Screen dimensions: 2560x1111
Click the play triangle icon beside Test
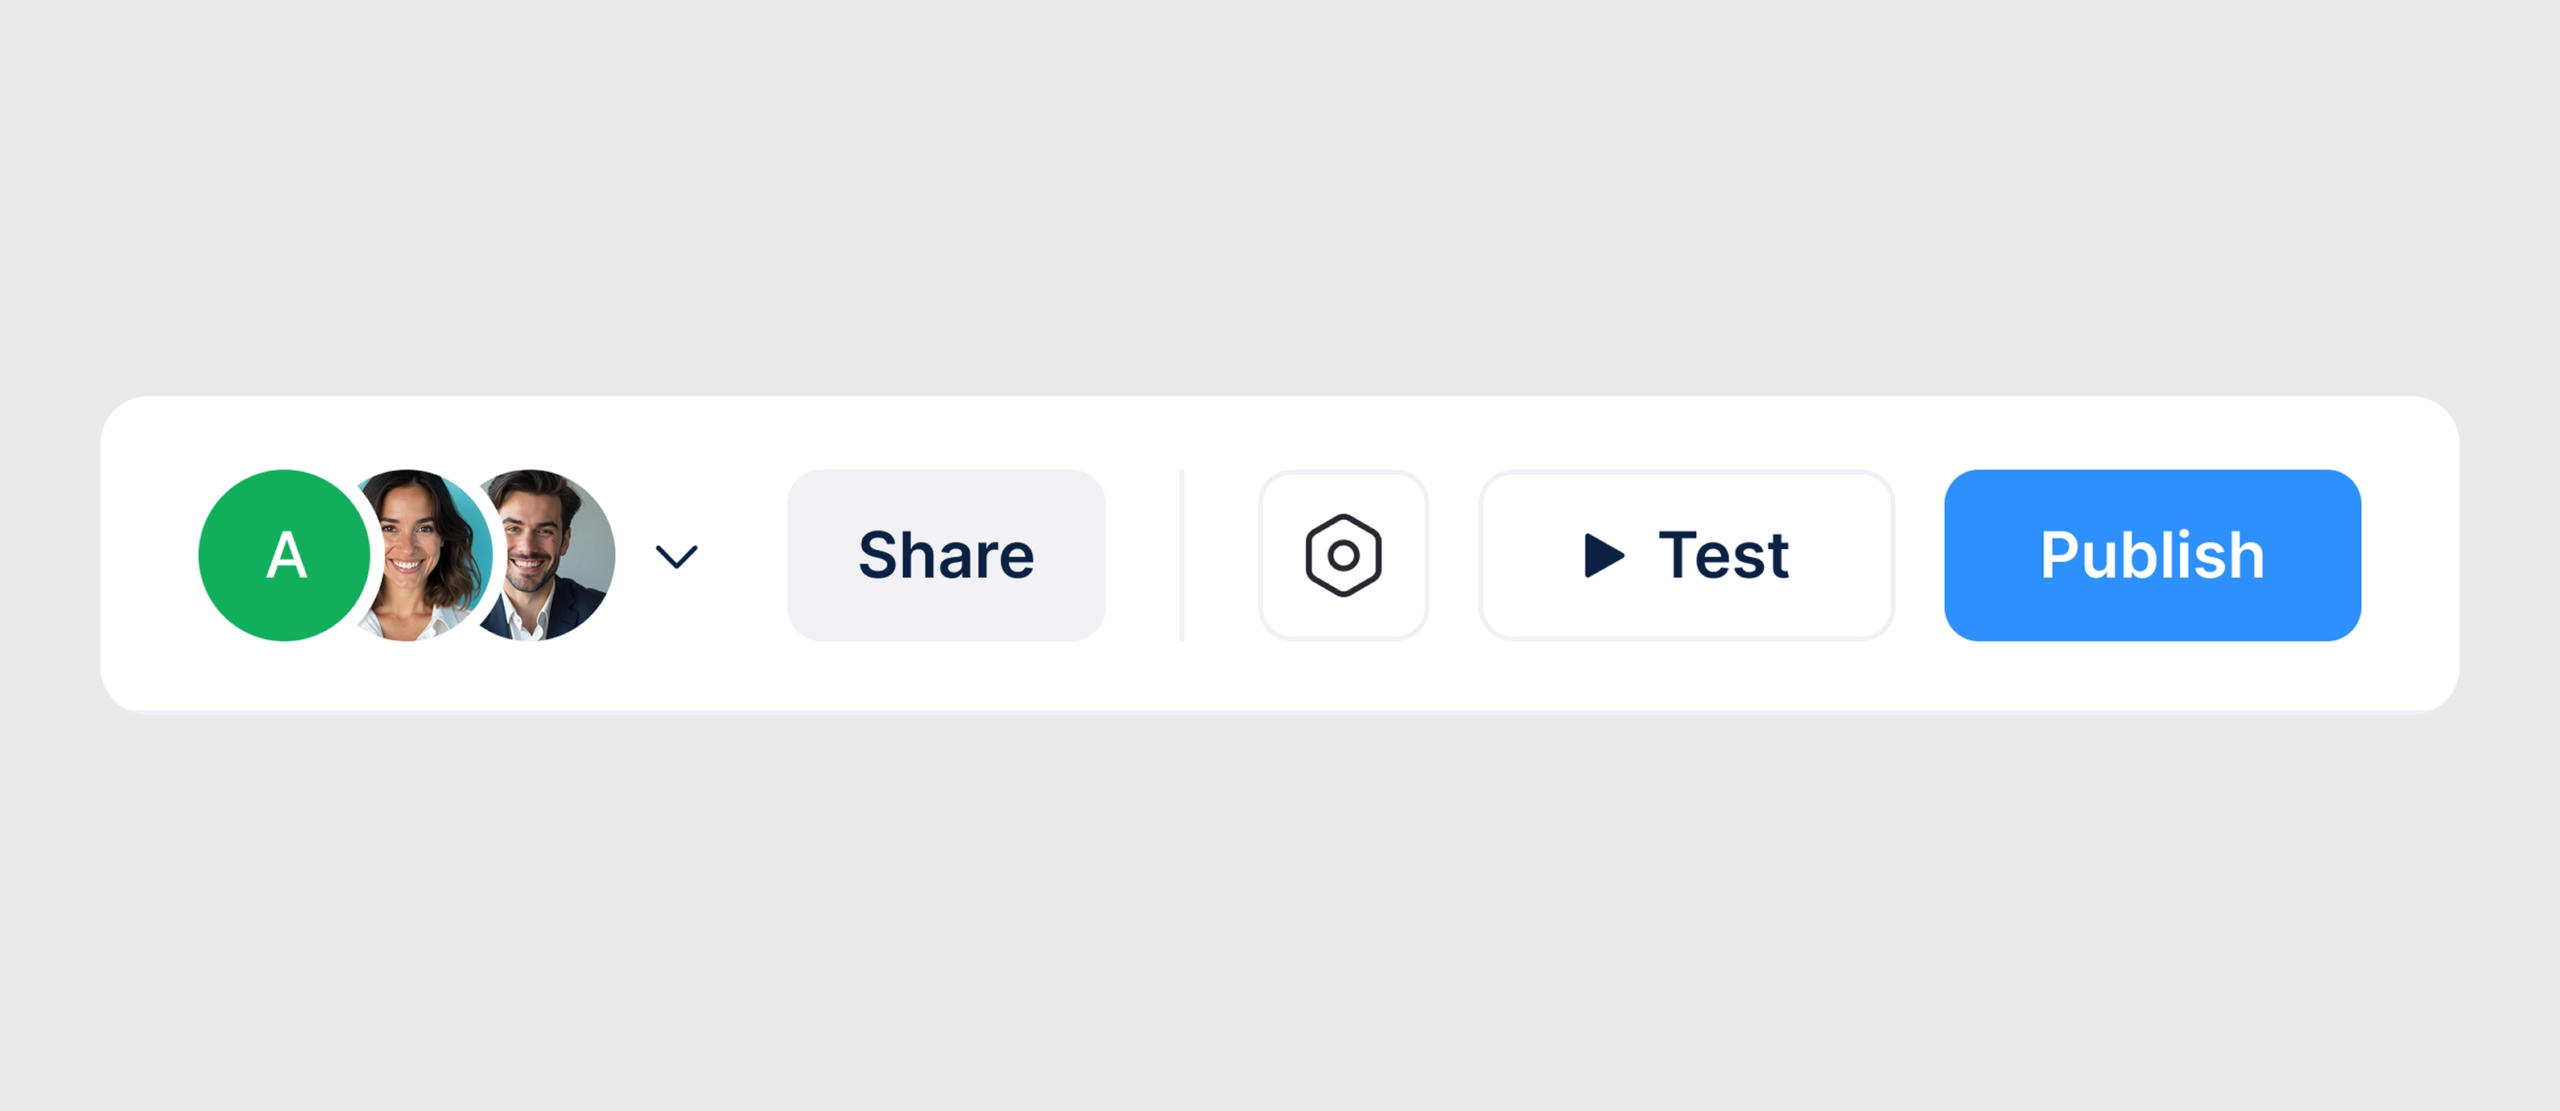pyautogui.click(x=1605, y=555)
